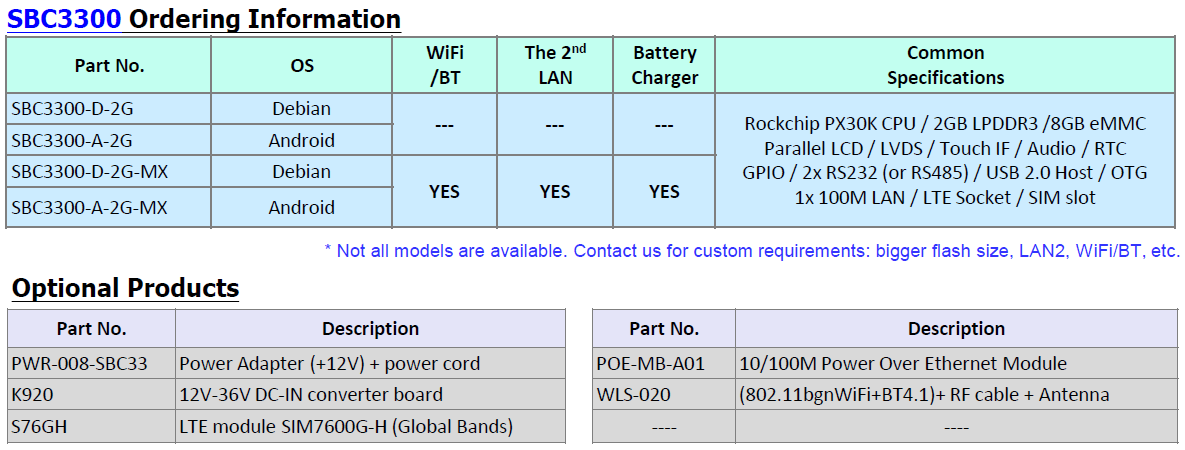Screen dimensions: 1185x450
Task: Select the POE-MB-A01 part number cell
Action: tap(664, 364)
